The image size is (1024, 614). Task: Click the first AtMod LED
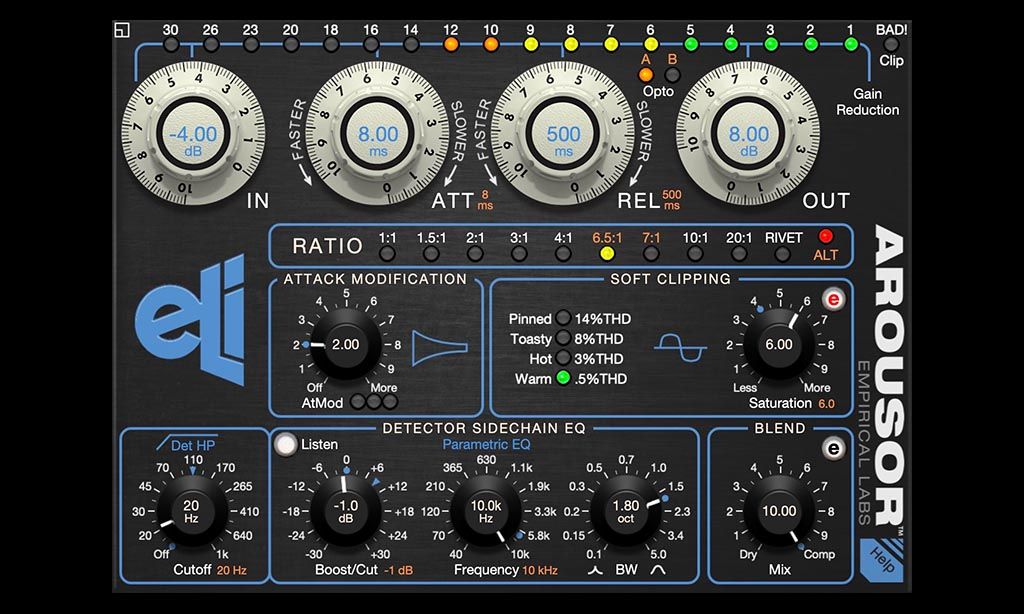(x=358, y=402)
